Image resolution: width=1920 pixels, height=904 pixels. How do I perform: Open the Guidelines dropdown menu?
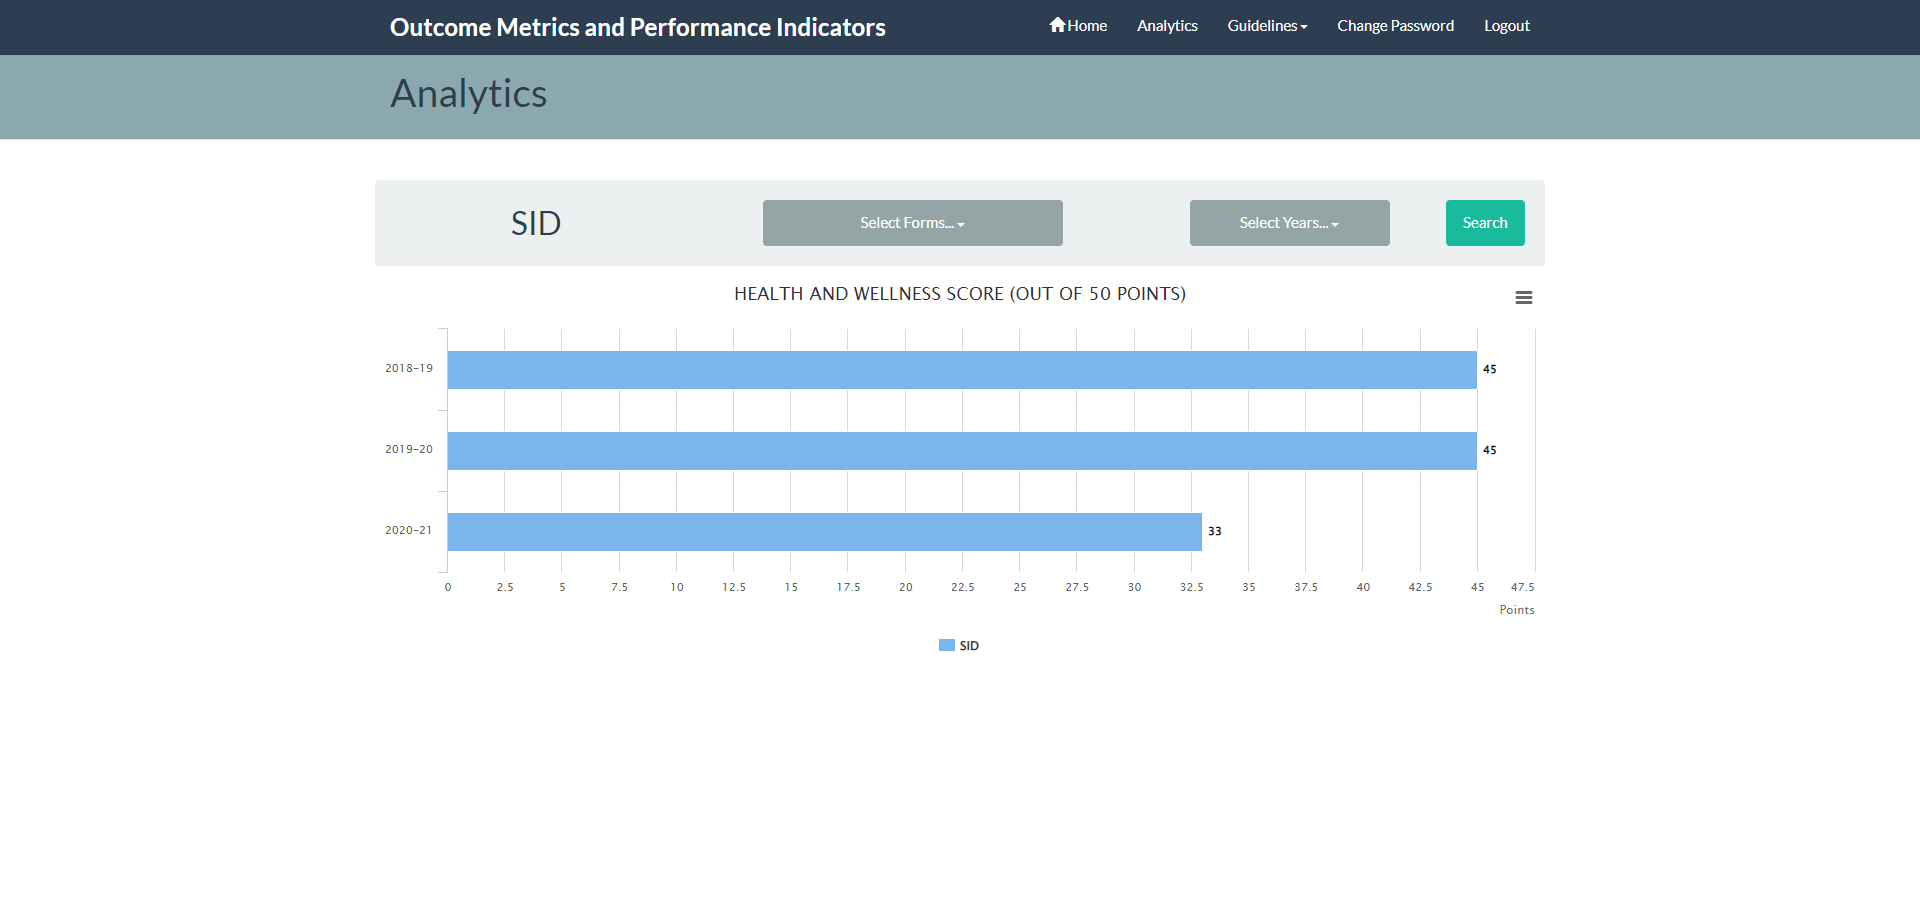click(x=1267, y=26)
